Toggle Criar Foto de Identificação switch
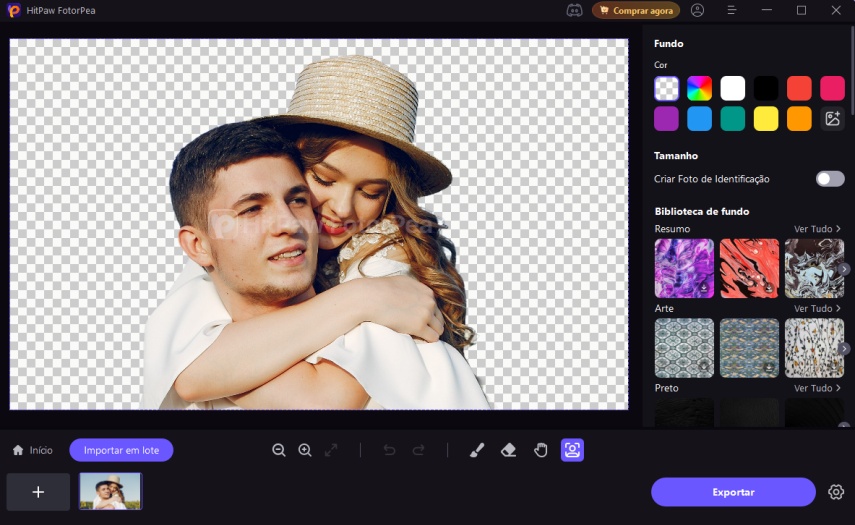This screenshot has height=525, width=855. click(x=830, y=179)
